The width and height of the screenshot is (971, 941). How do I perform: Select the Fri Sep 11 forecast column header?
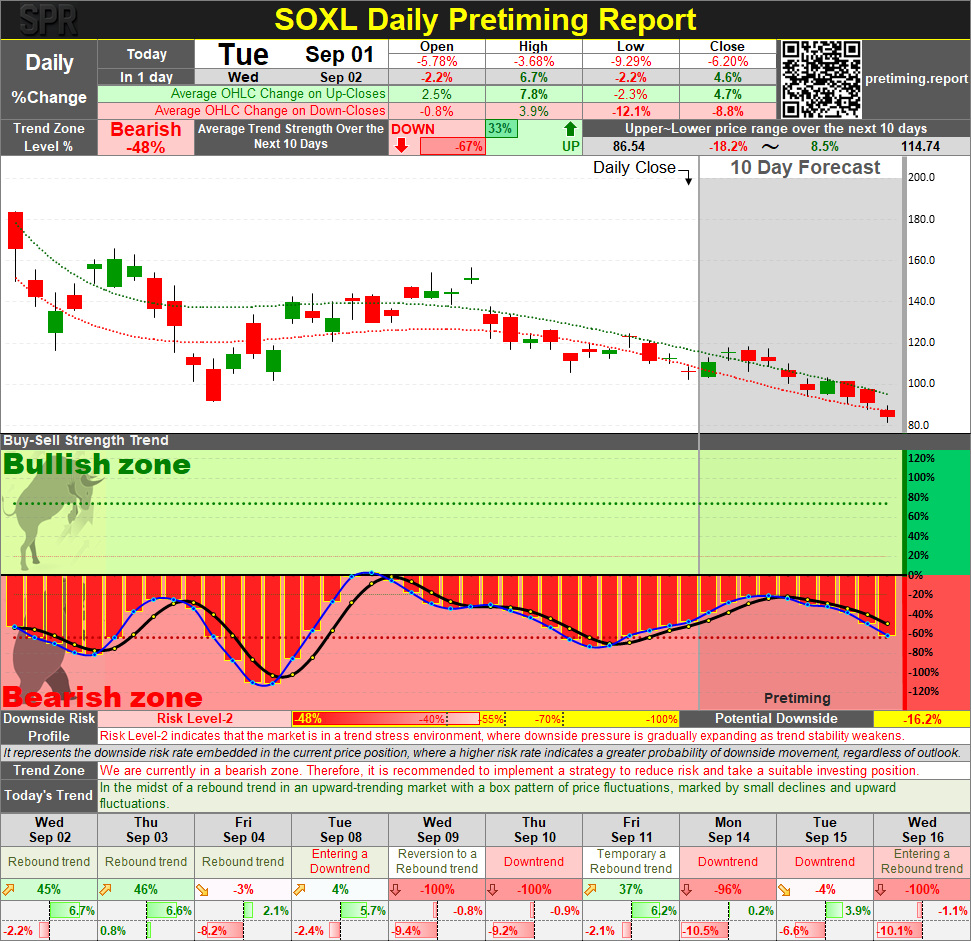tap(631, 830)
